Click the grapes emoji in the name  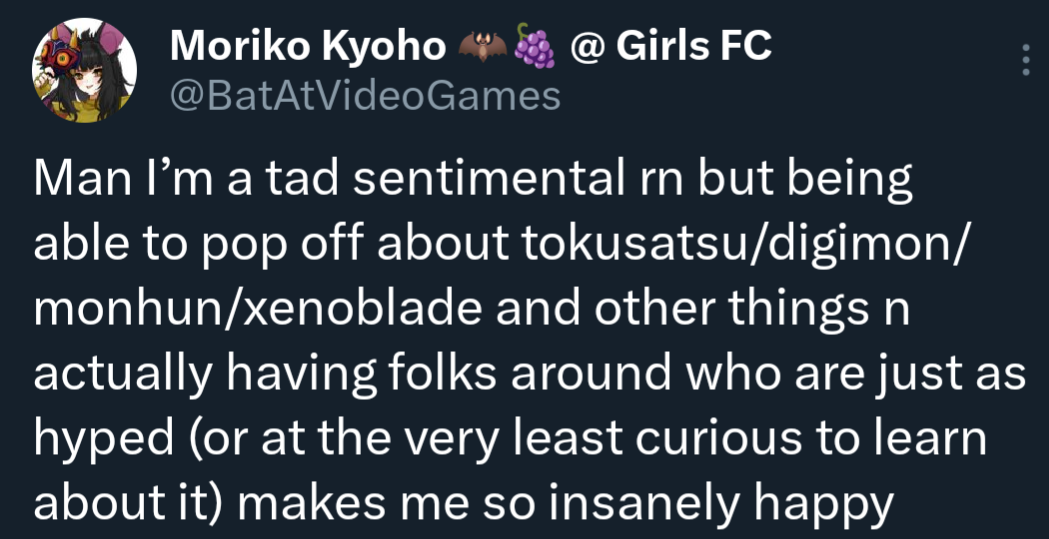535,46
